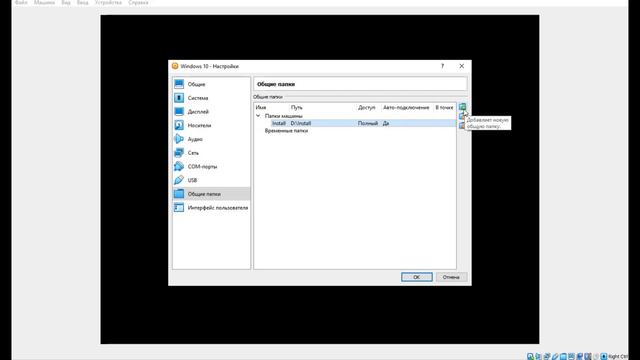Click the В точке column header
The image size is (640, 360).
444,107
